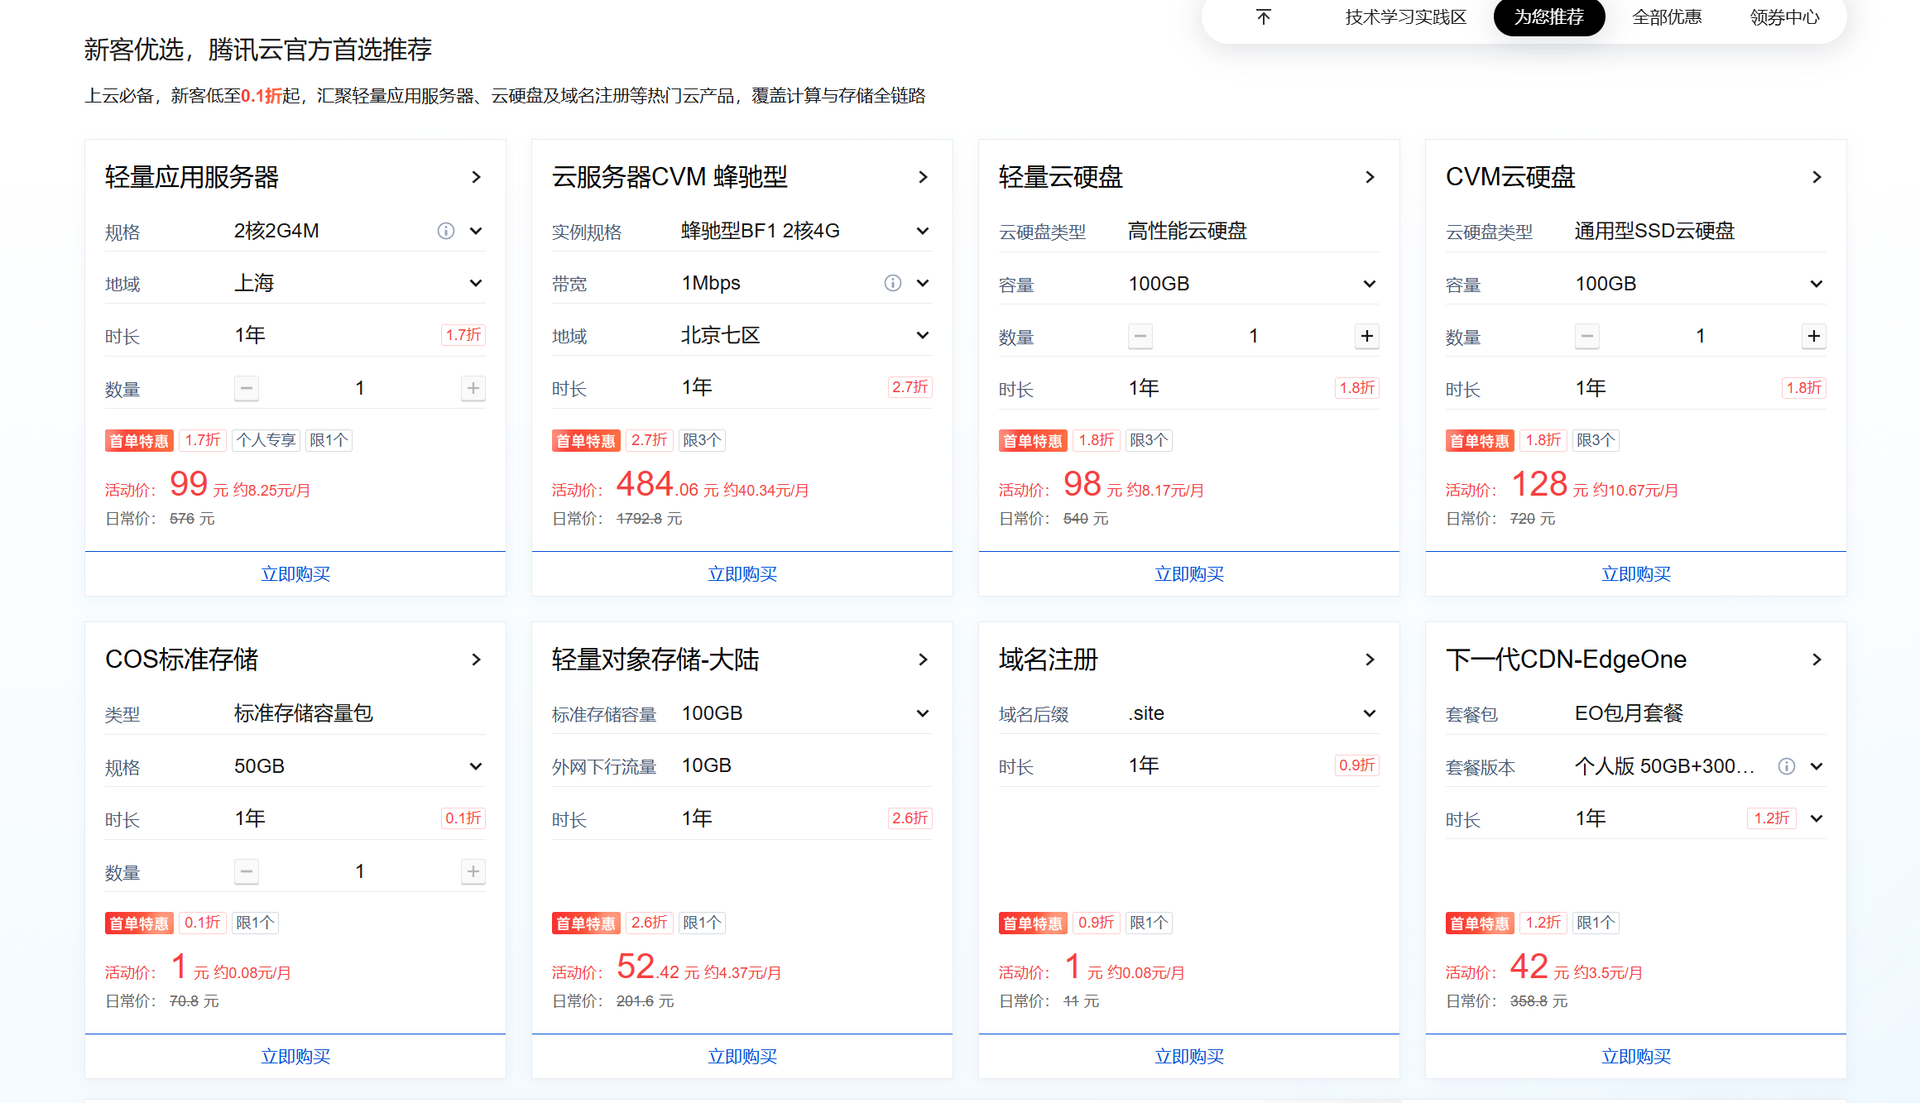Screen dimensions: 1920x1103
Task: Show info for 1Mbps bandwidth
Action: pos(893,283)
